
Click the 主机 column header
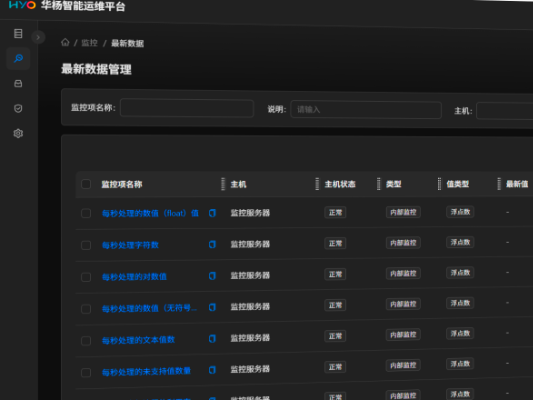(238, 184)
